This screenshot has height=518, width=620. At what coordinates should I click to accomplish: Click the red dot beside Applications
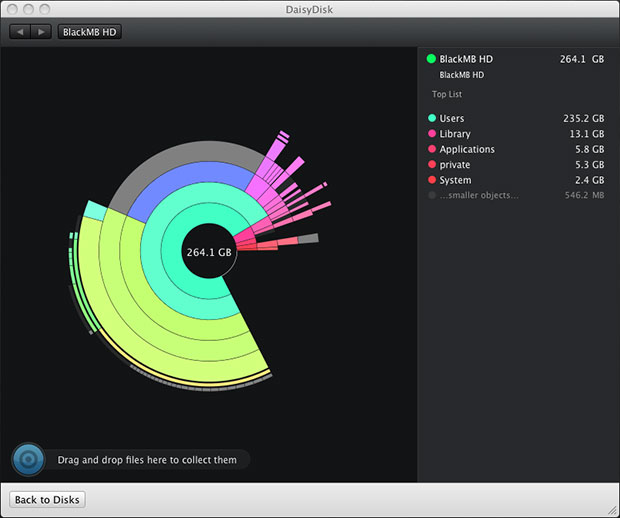pos(432,149)
